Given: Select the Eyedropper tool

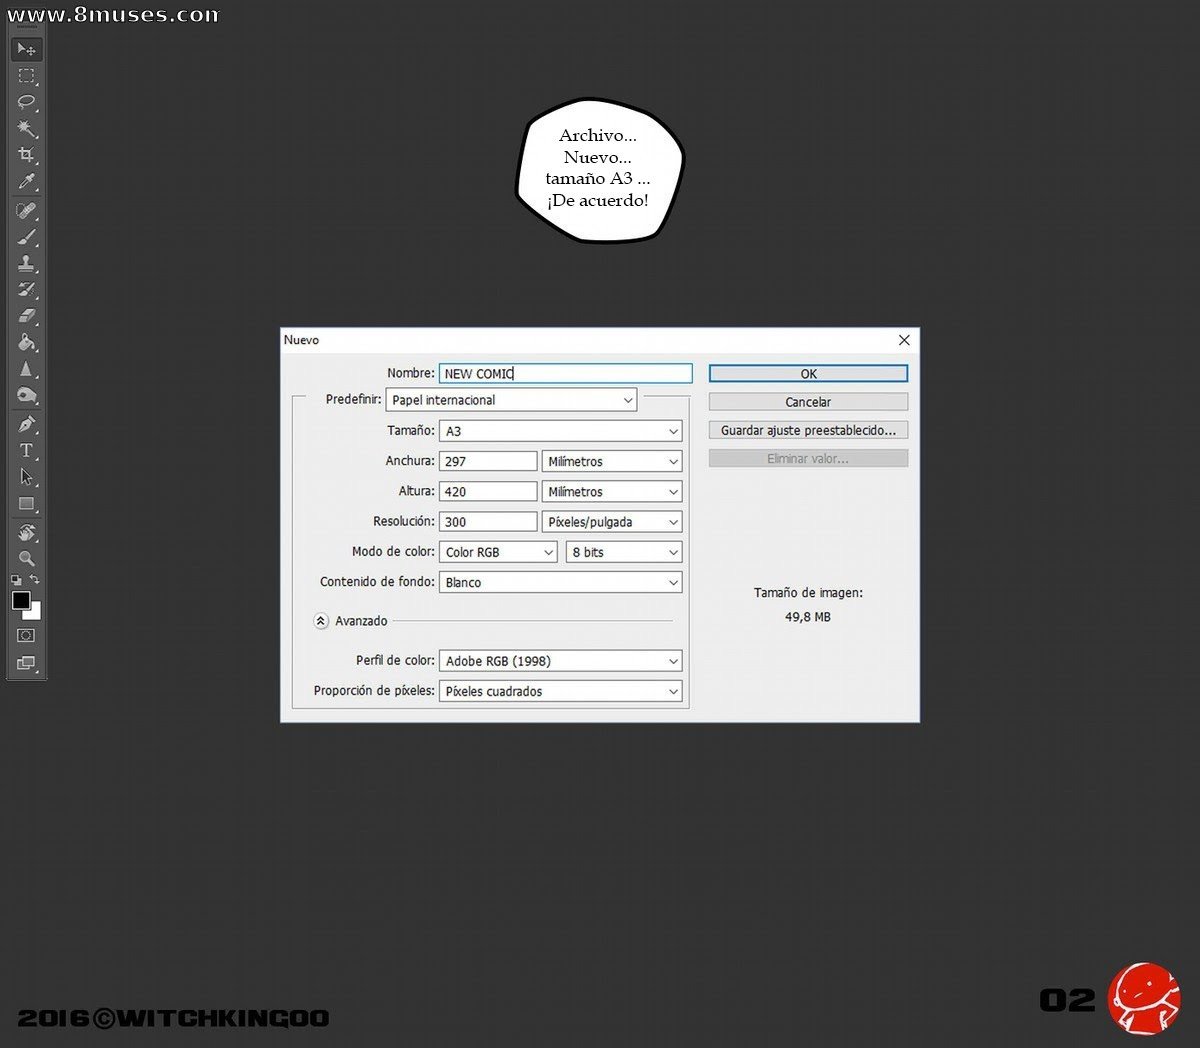Looking at the screenshot, I should point(27,182).
